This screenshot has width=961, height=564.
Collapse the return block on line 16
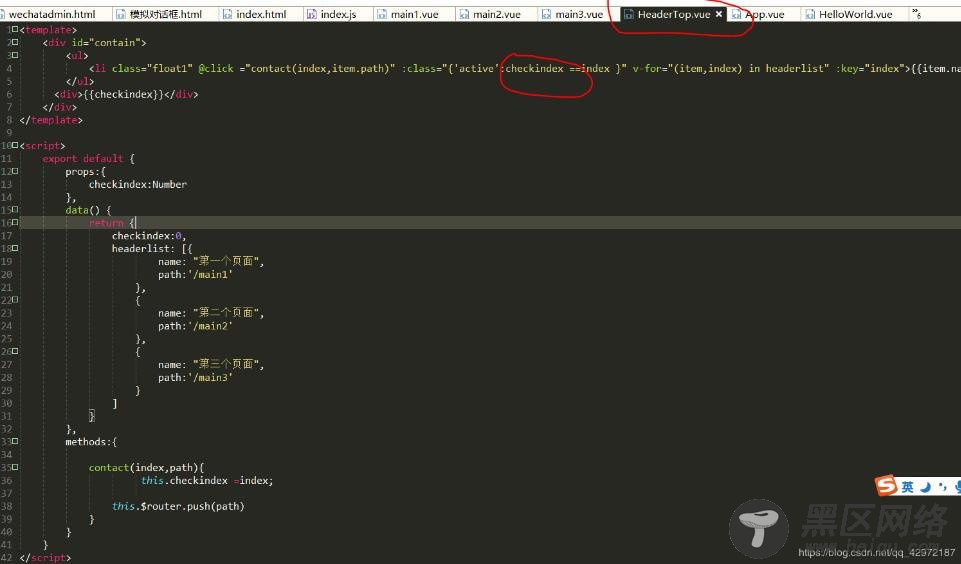(x=15, y=223)
